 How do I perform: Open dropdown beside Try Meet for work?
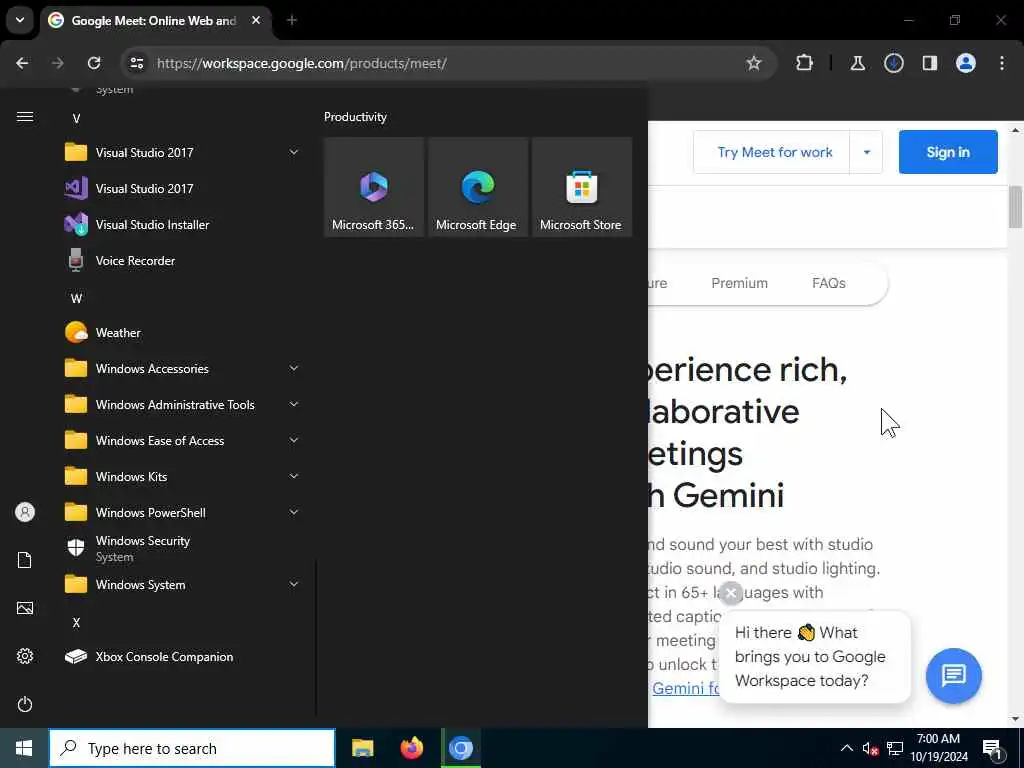[x=867, y=152]
